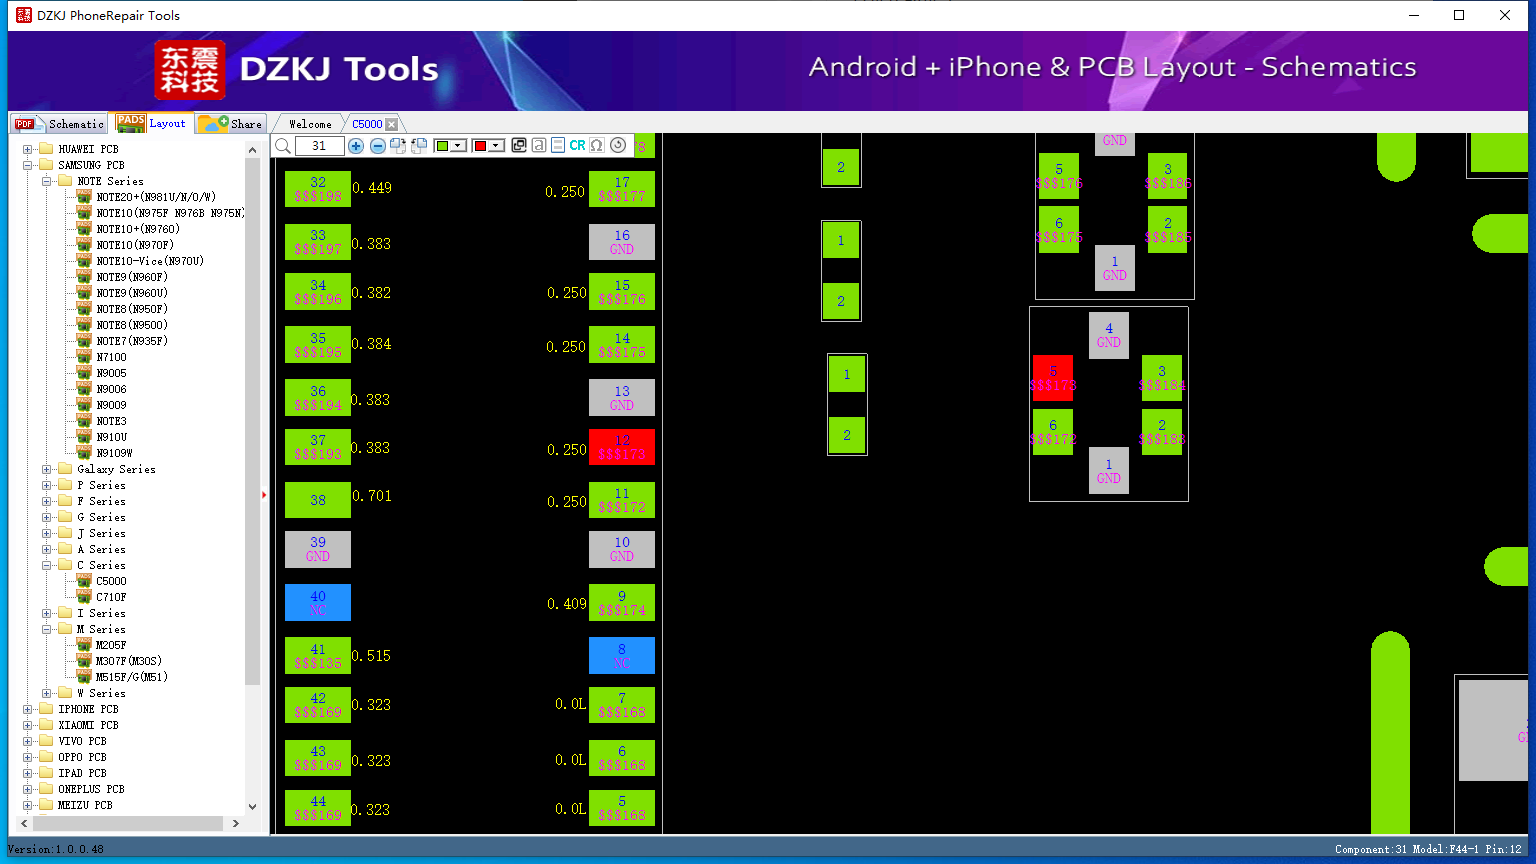Collapse the C Series folder
1536x864 pixels.
(x=47, y=565)
